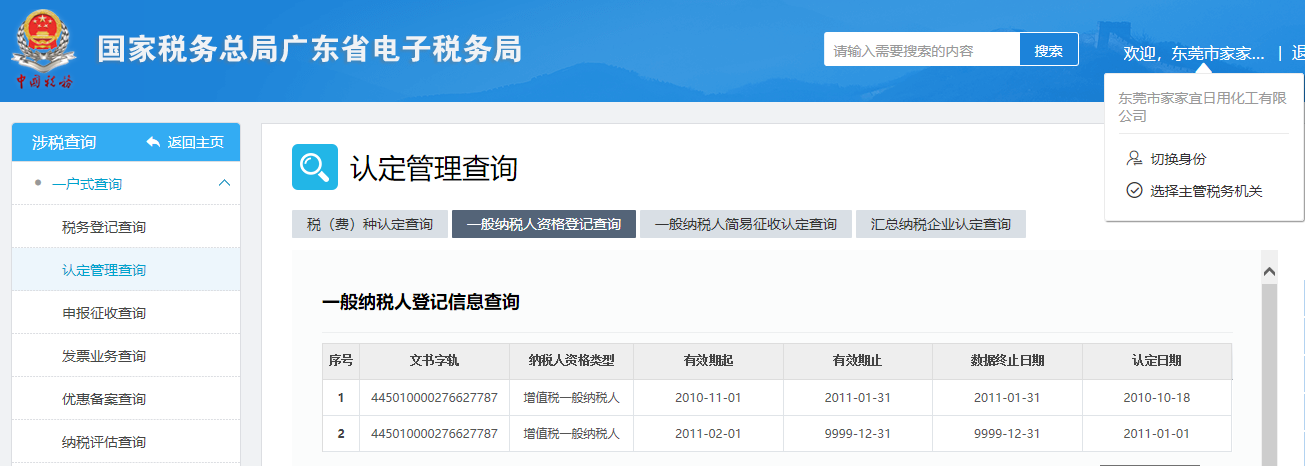This screenshot has width=1305, height=466.
Task: Click the 切换身份 user switch icon
Action: point(1134,158)
